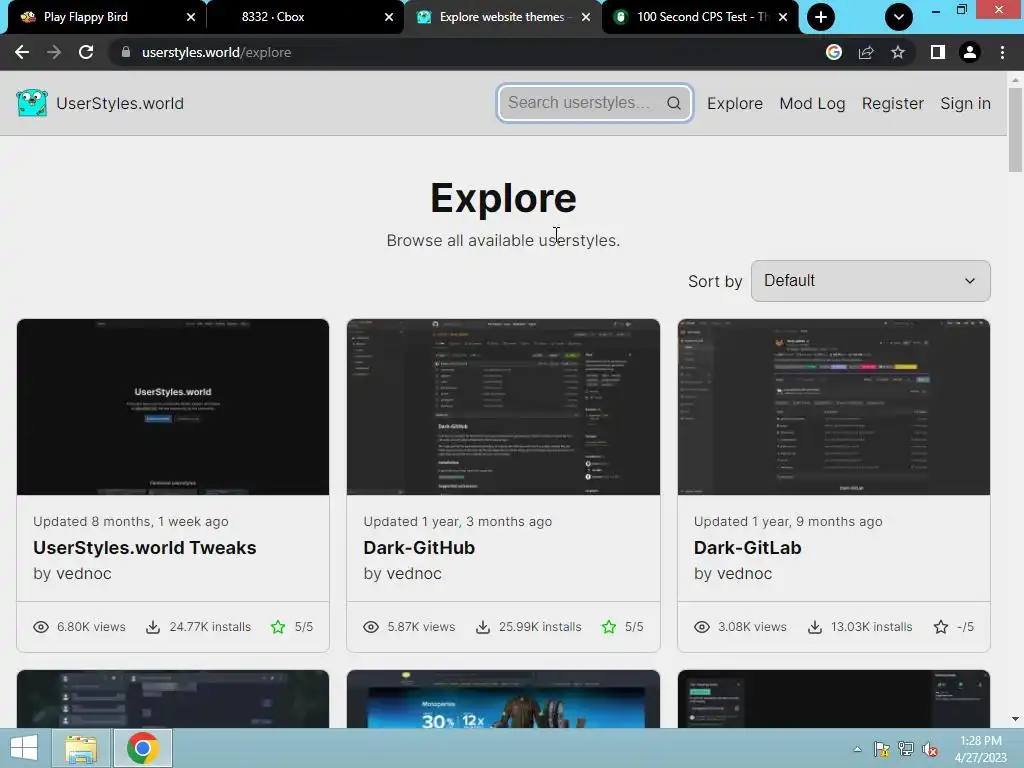Click author vednoc under Dark-GitHub
1024x768 pixels.
(413, 573)
